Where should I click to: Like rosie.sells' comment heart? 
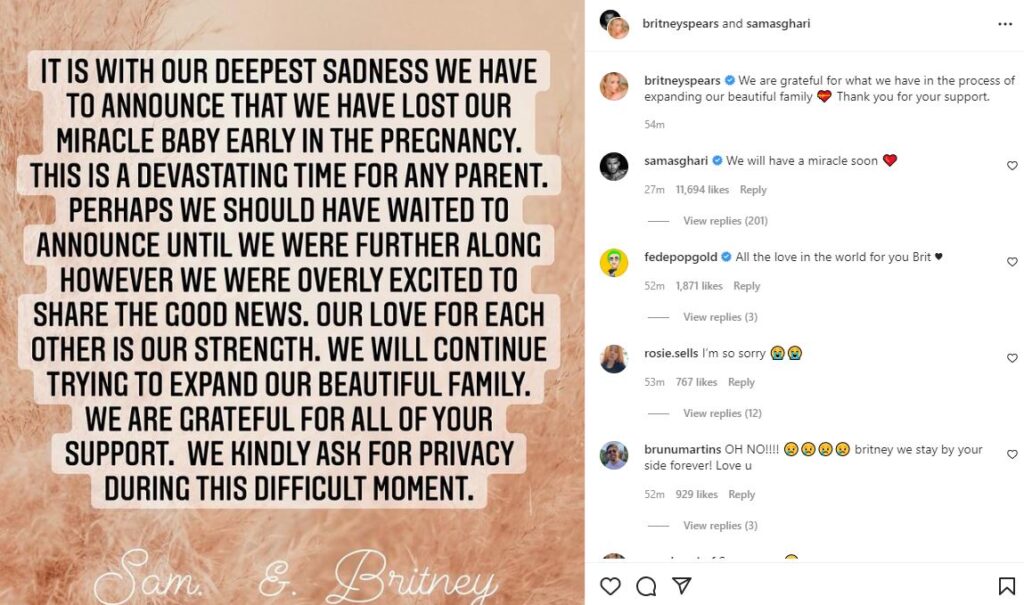pos(1012,358)
